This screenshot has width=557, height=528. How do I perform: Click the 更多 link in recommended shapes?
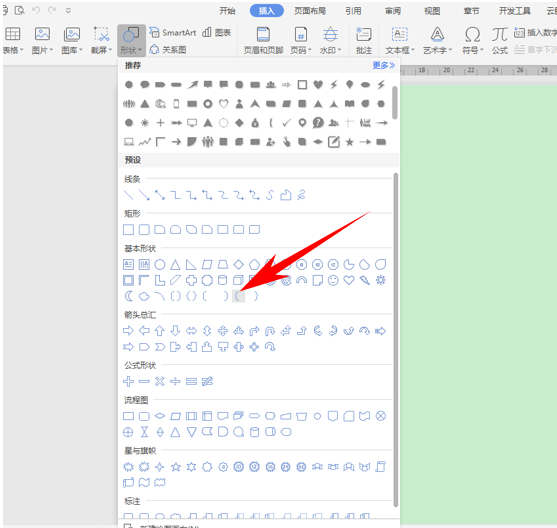click(384, 65)
